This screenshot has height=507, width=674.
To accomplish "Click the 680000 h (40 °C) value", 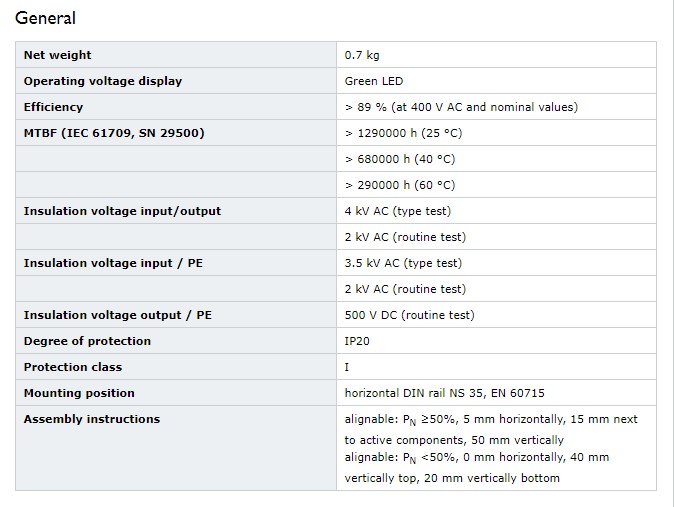I will coord(400,159).
